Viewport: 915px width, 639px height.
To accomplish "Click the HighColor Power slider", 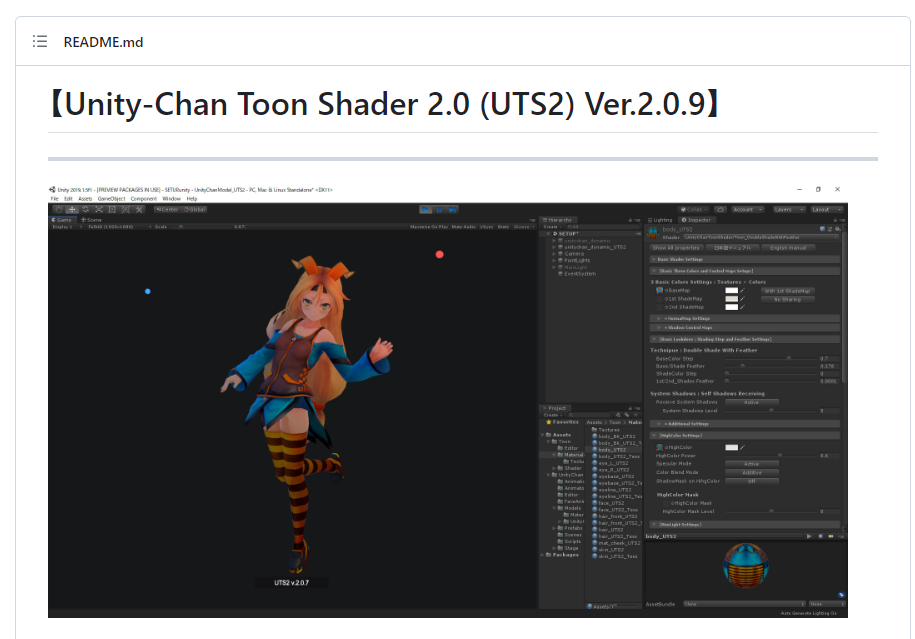I will click(770, 456).
